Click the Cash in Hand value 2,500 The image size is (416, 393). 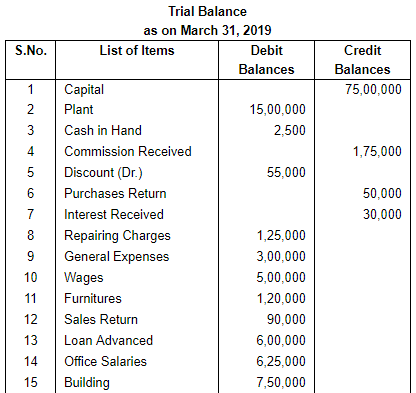click(290, 130)
